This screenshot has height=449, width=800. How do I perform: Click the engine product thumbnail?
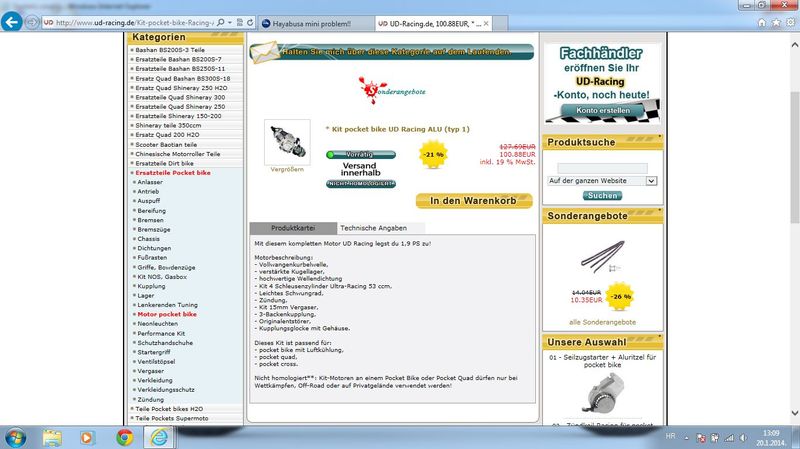tap(287, 142)
